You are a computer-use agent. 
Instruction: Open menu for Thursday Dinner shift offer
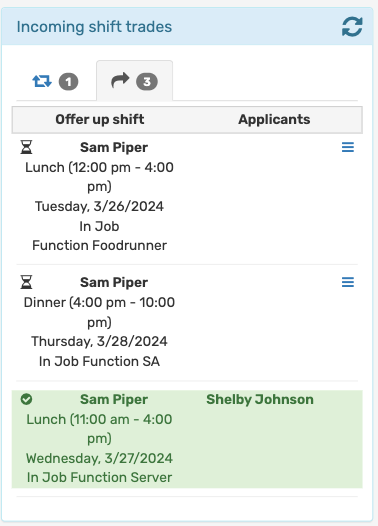pyautogui.click(x=348, y=282)
